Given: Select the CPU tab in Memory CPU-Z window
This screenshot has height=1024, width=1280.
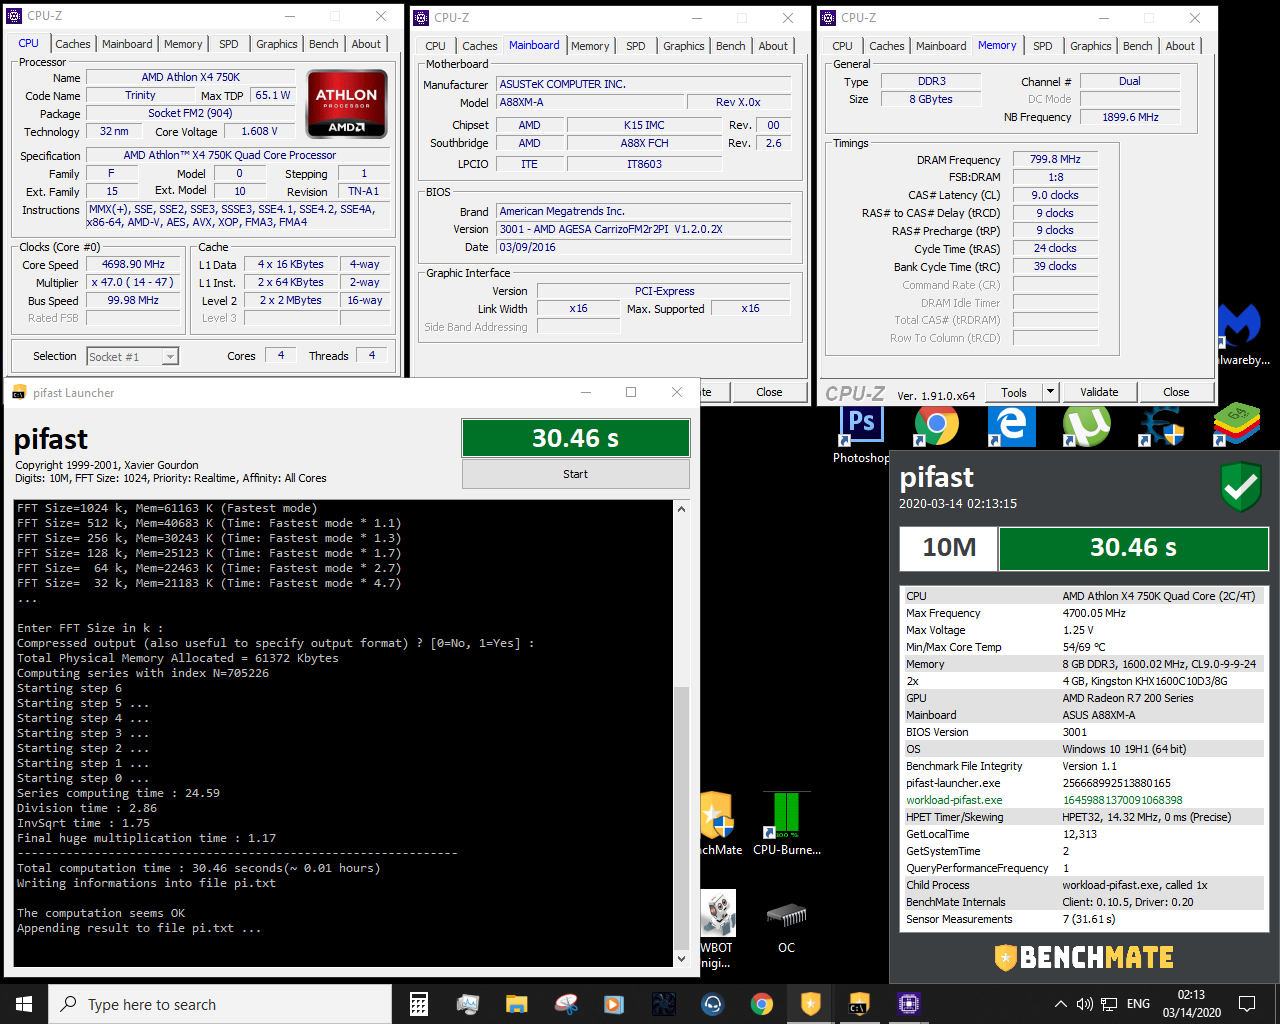Looking at the screenshot, I should [x=843, y=46].
